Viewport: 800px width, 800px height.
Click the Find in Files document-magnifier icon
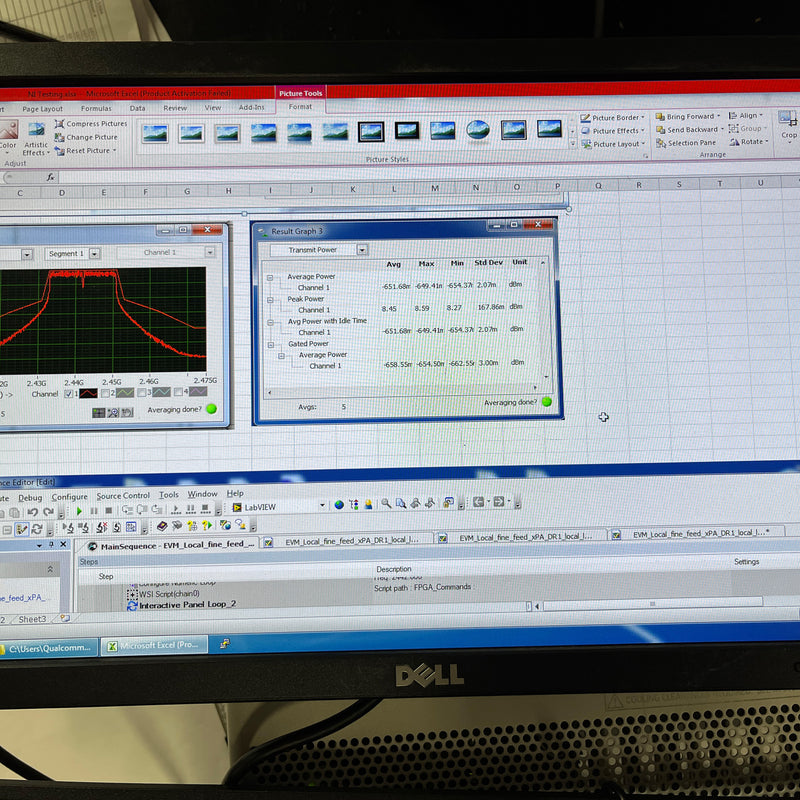click(x=401, y=504)
